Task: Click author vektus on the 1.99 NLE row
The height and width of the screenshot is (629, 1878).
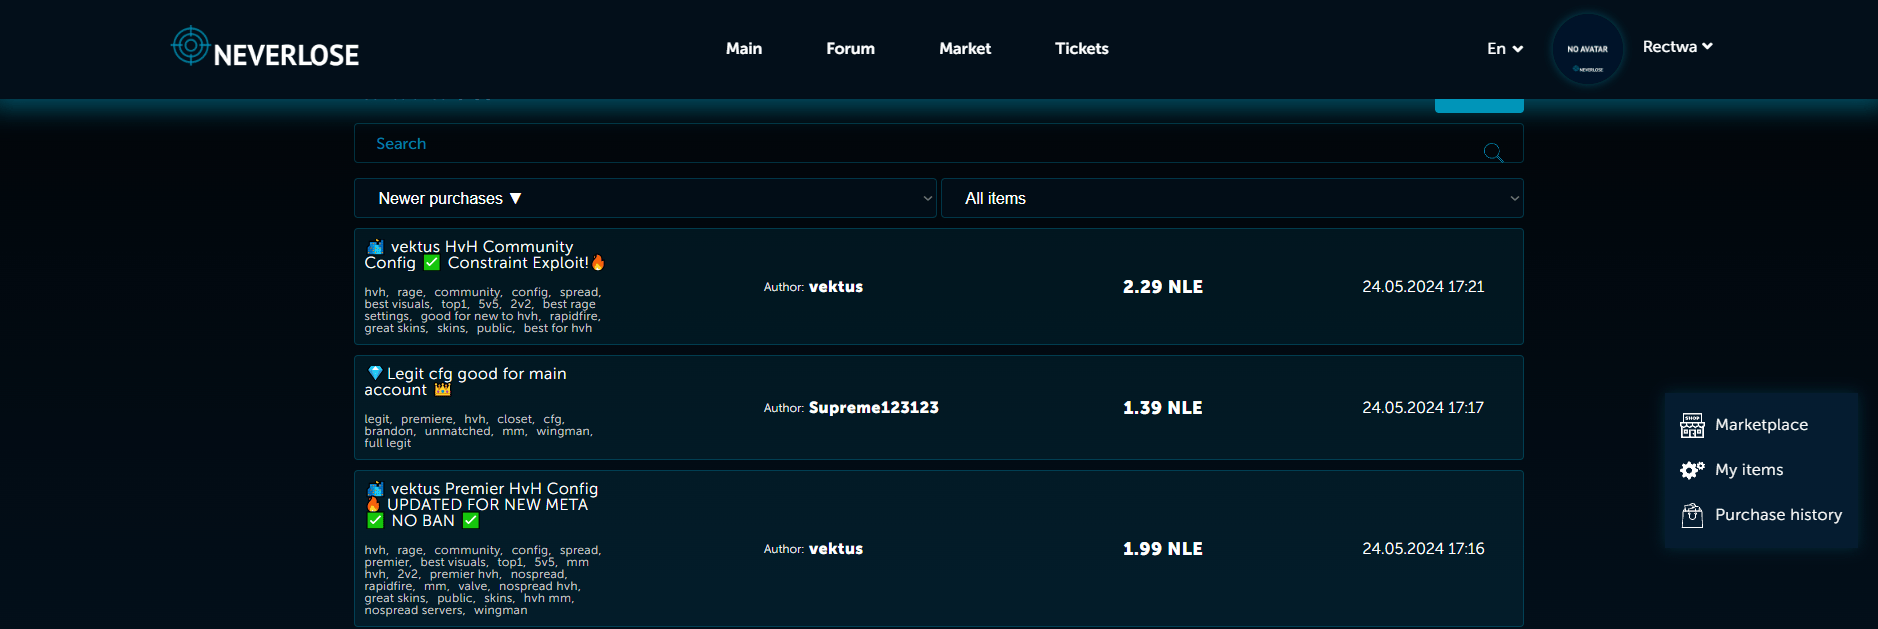Action: (836, 548)
